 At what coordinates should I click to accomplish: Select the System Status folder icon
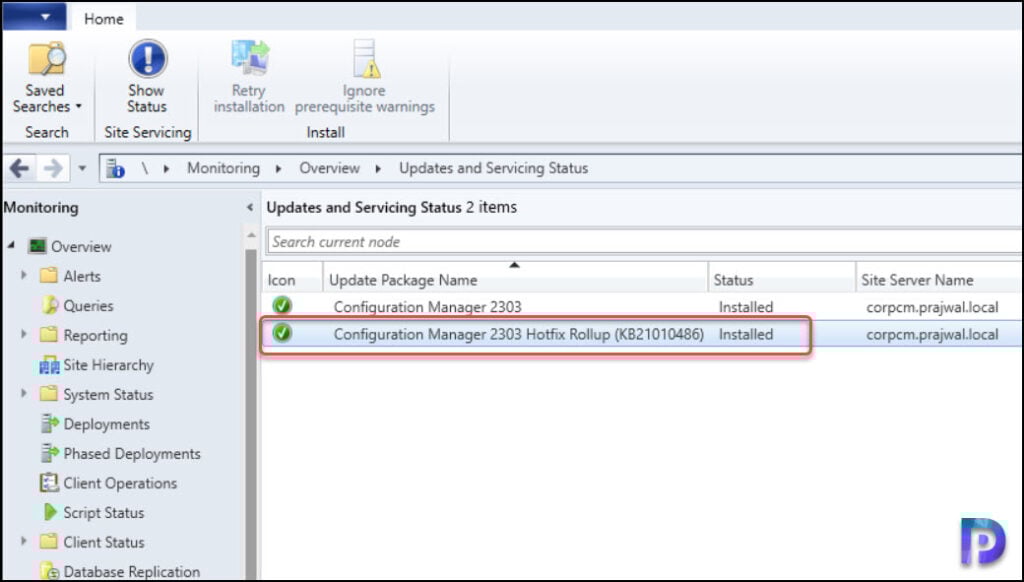click(x=48, y=394)
